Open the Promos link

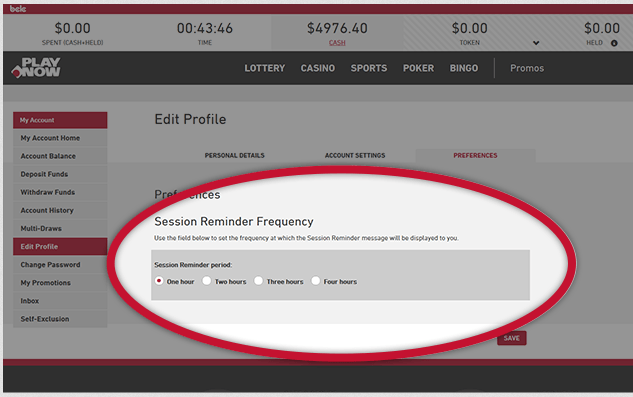click(527, 68)
